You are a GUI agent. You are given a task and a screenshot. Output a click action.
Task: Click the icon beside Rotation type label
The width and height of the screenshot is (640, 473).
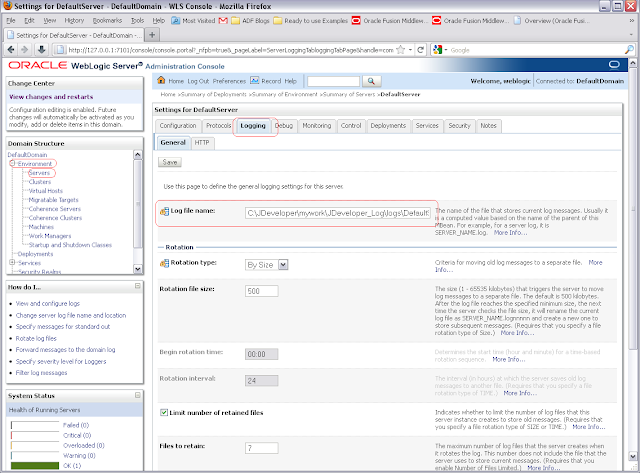coord(164,263)
